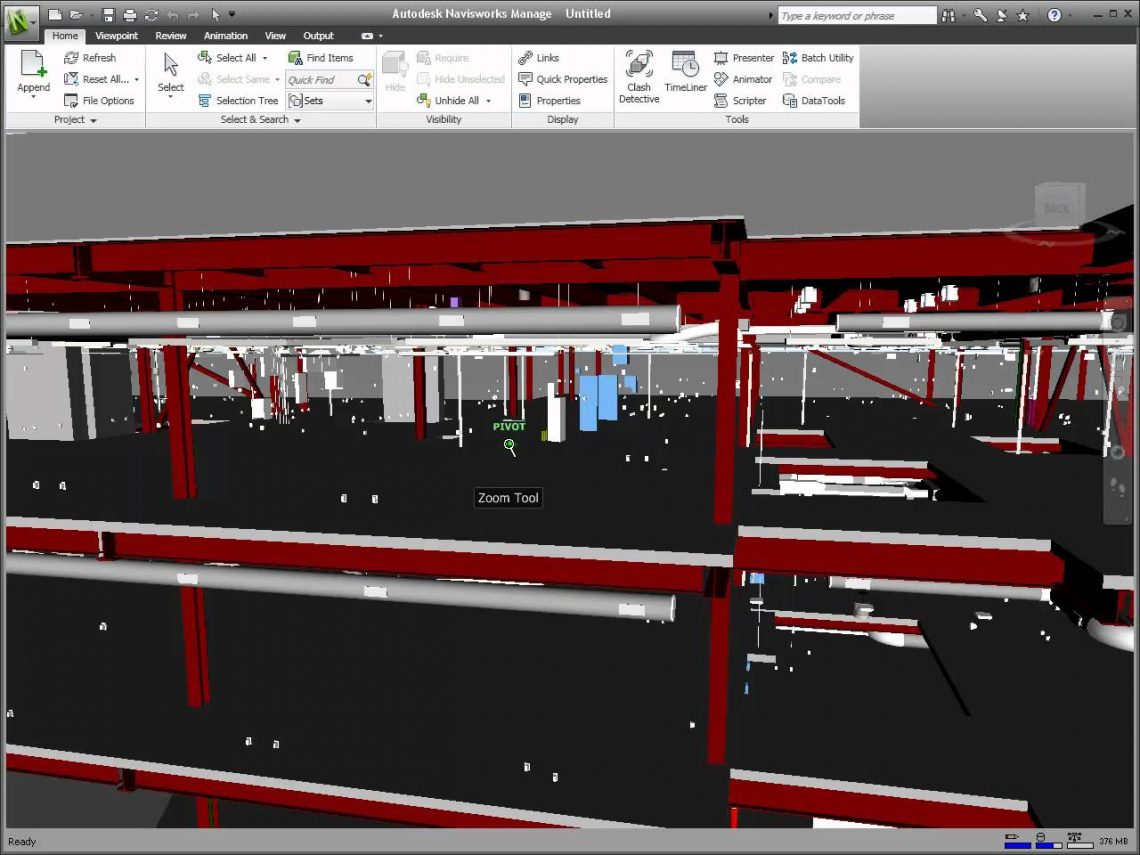The image size is (1140, 855).
Task: Open the Animator tool
Action: click(x=743, y=79)
